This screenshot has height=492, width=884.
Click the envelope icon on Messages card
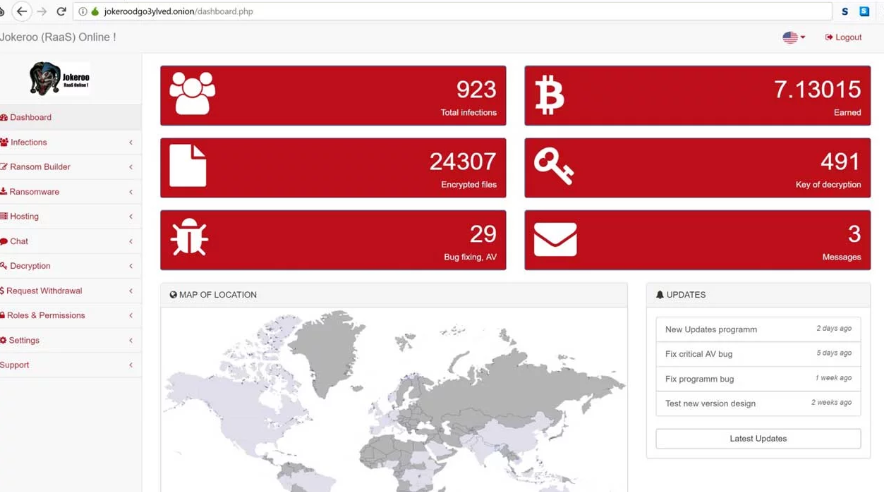555,239
